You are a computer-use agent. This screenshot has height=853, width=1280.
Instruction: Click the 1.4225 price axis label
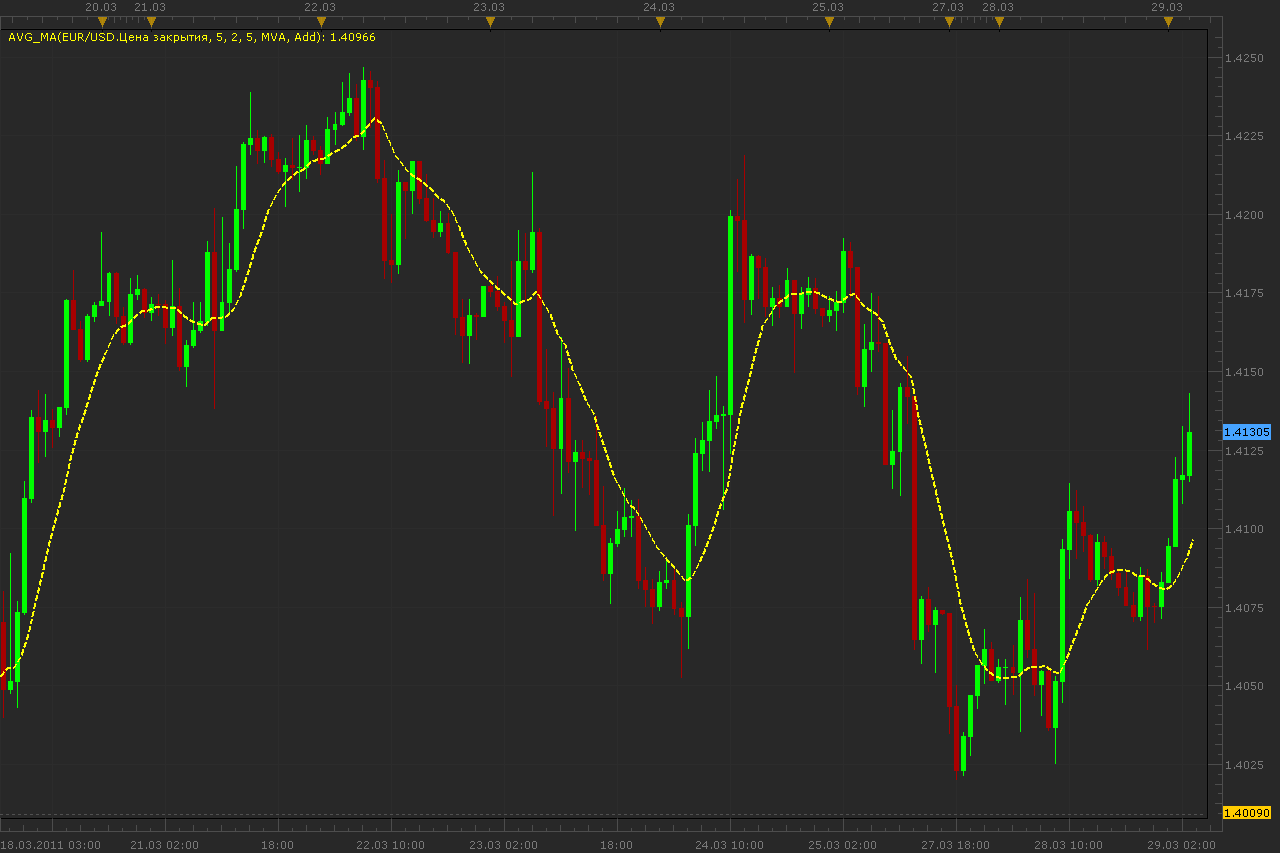click(x=1244, y=137)
